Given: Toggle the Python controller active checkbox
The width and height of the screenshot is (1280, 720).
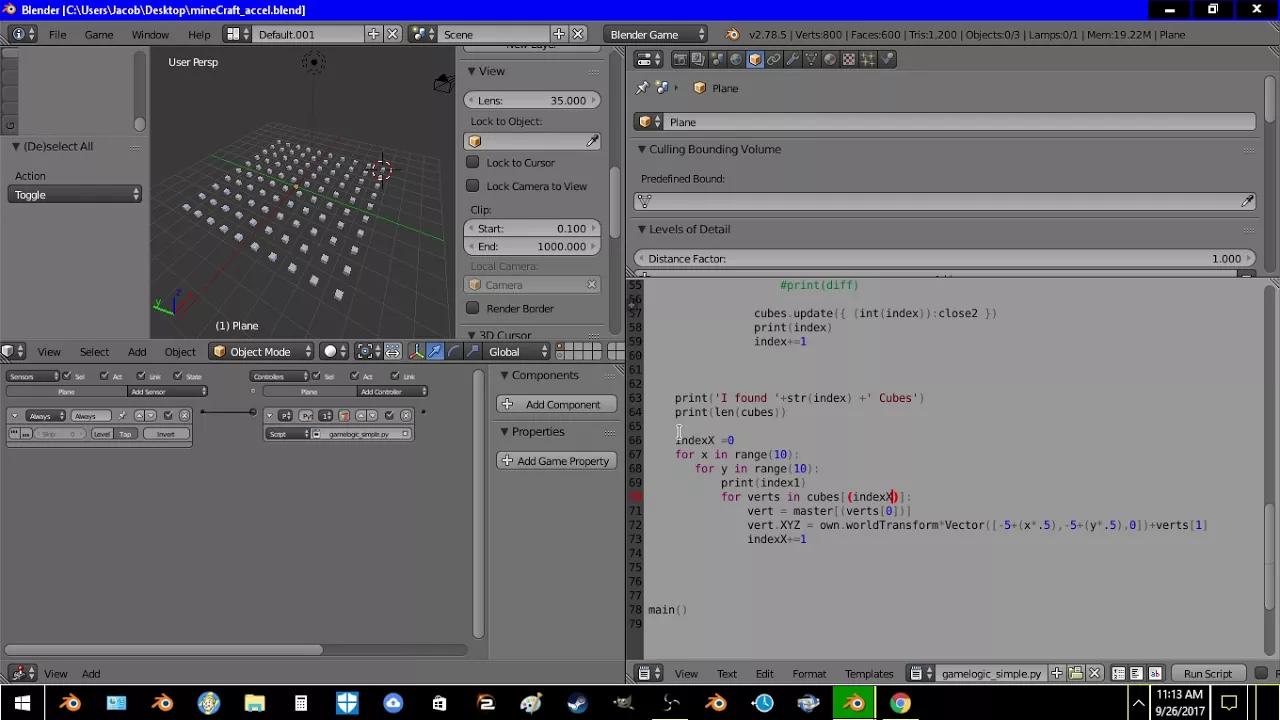Looking at the screenshot, I should [389, 415].
